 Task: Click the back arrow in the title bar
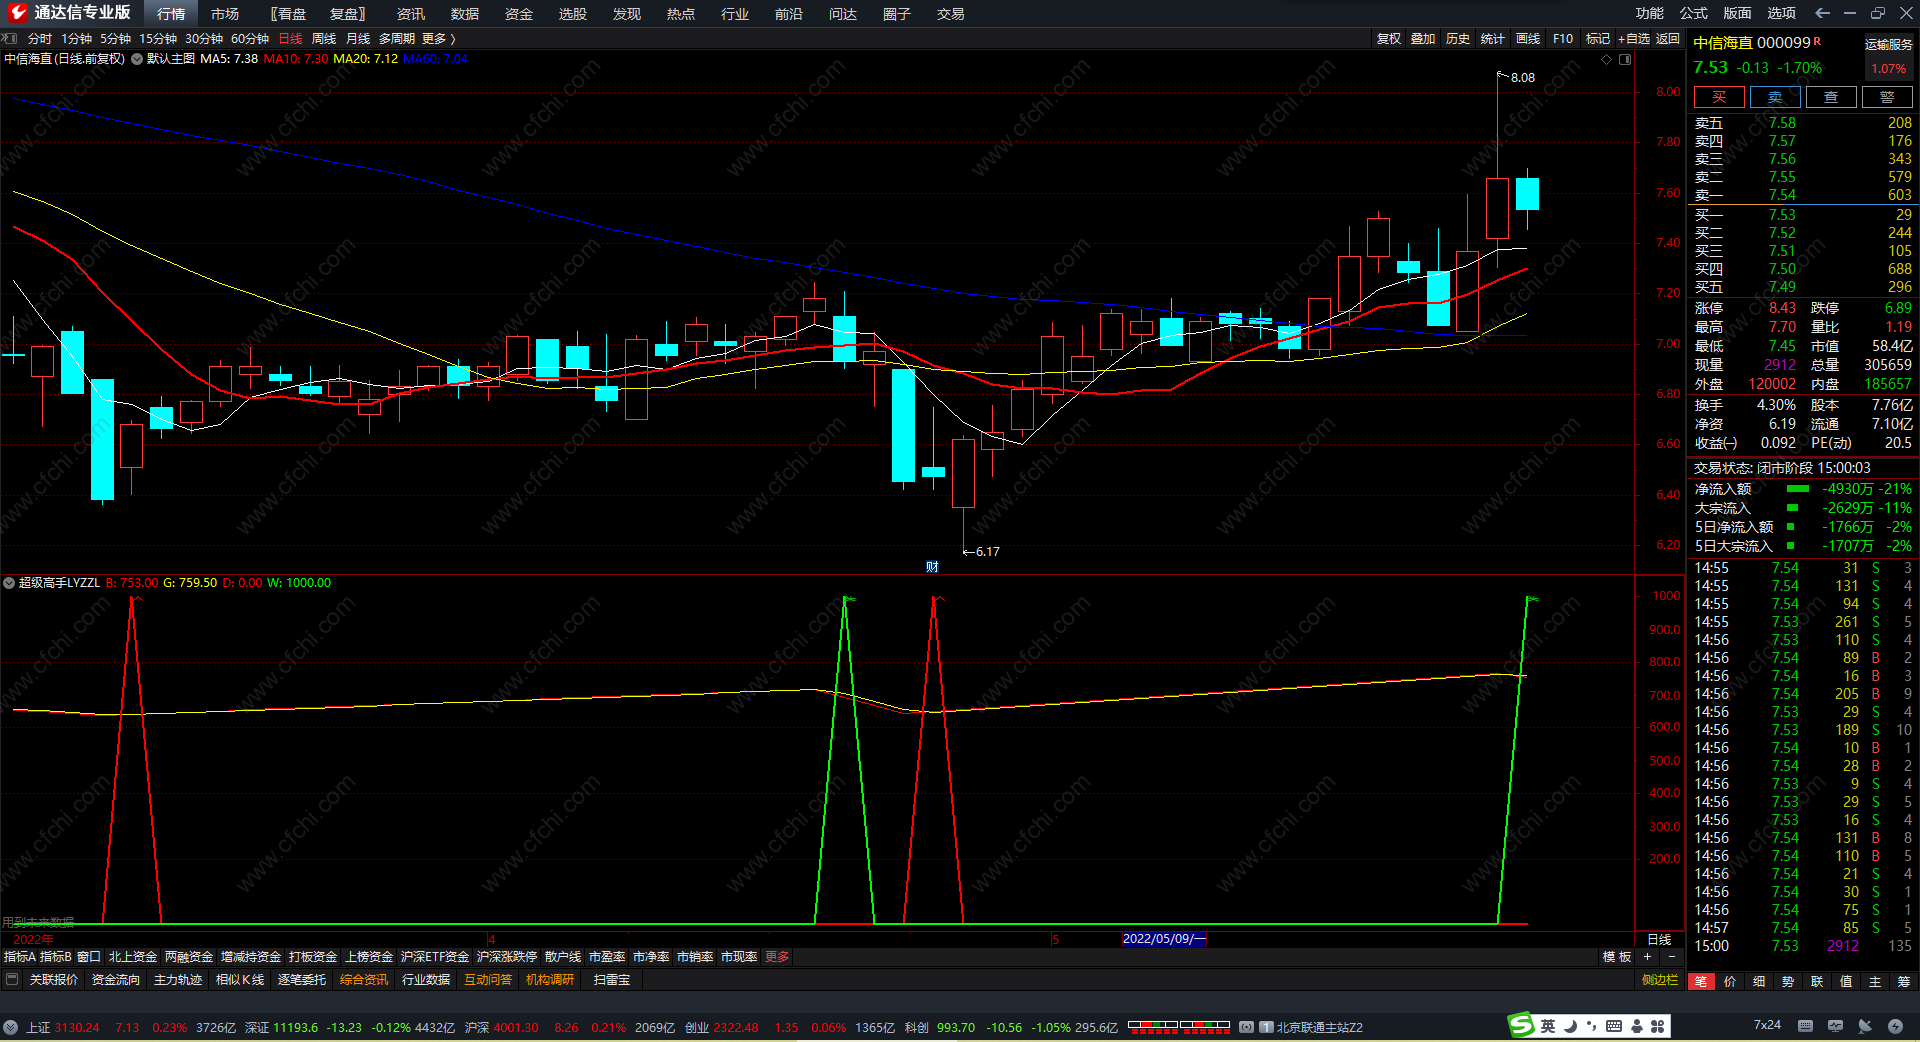pyautogui.click(x=1822, y=13)
